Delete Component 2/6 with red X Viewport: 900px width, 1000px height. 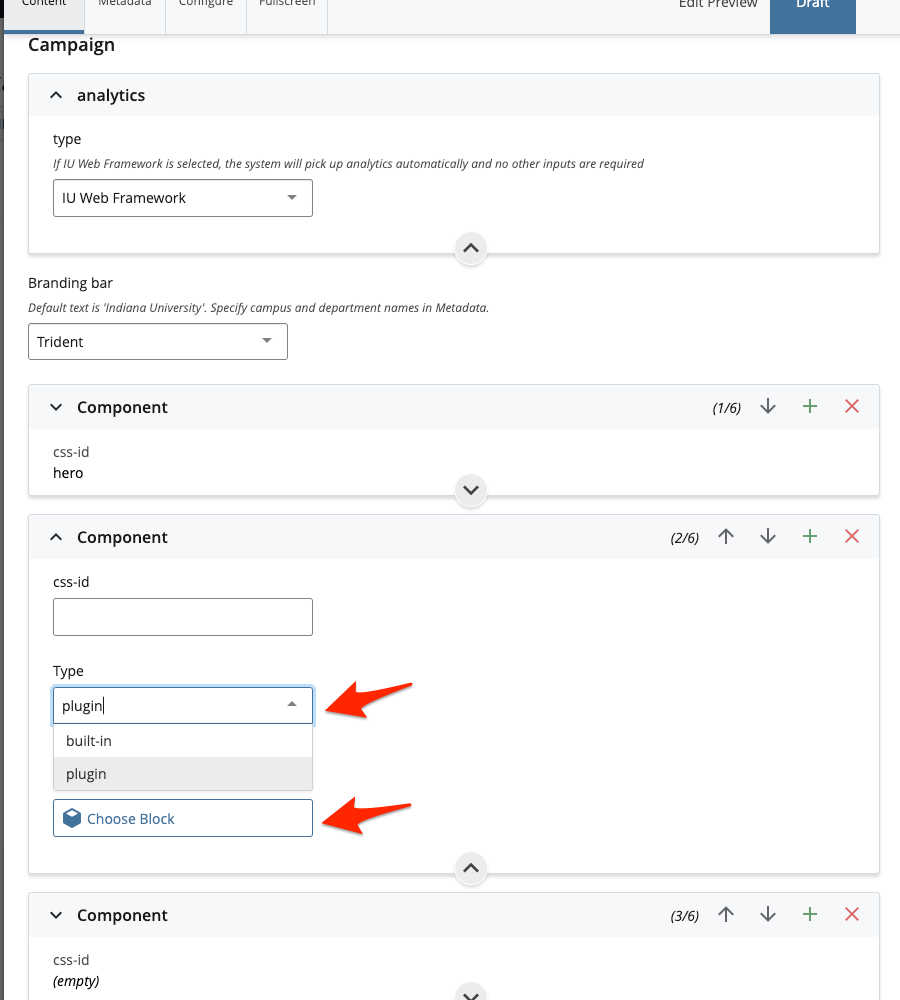click(852, 536)
